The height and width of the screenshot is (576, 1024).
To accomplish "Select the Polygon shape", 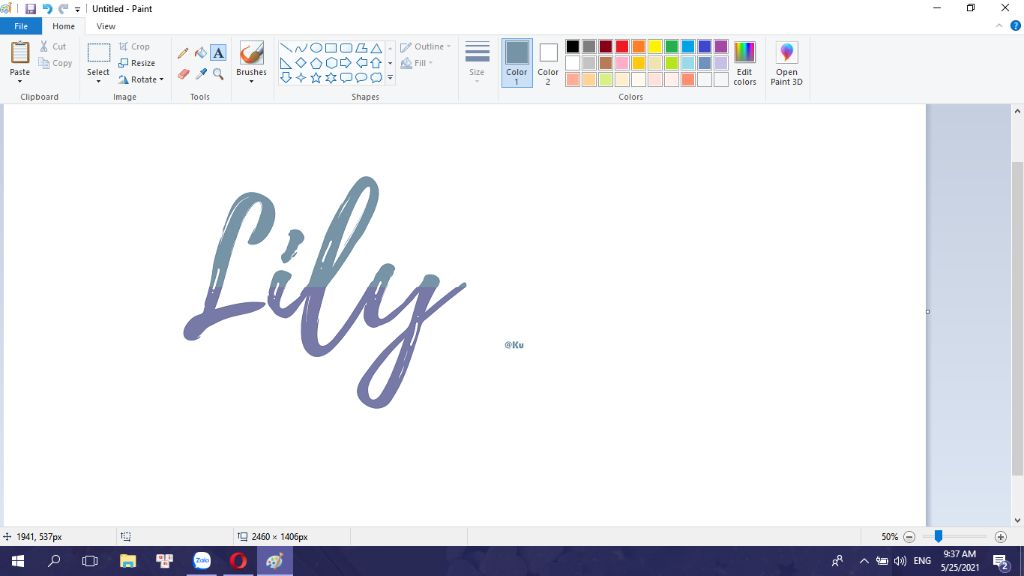I will (361, 48).
